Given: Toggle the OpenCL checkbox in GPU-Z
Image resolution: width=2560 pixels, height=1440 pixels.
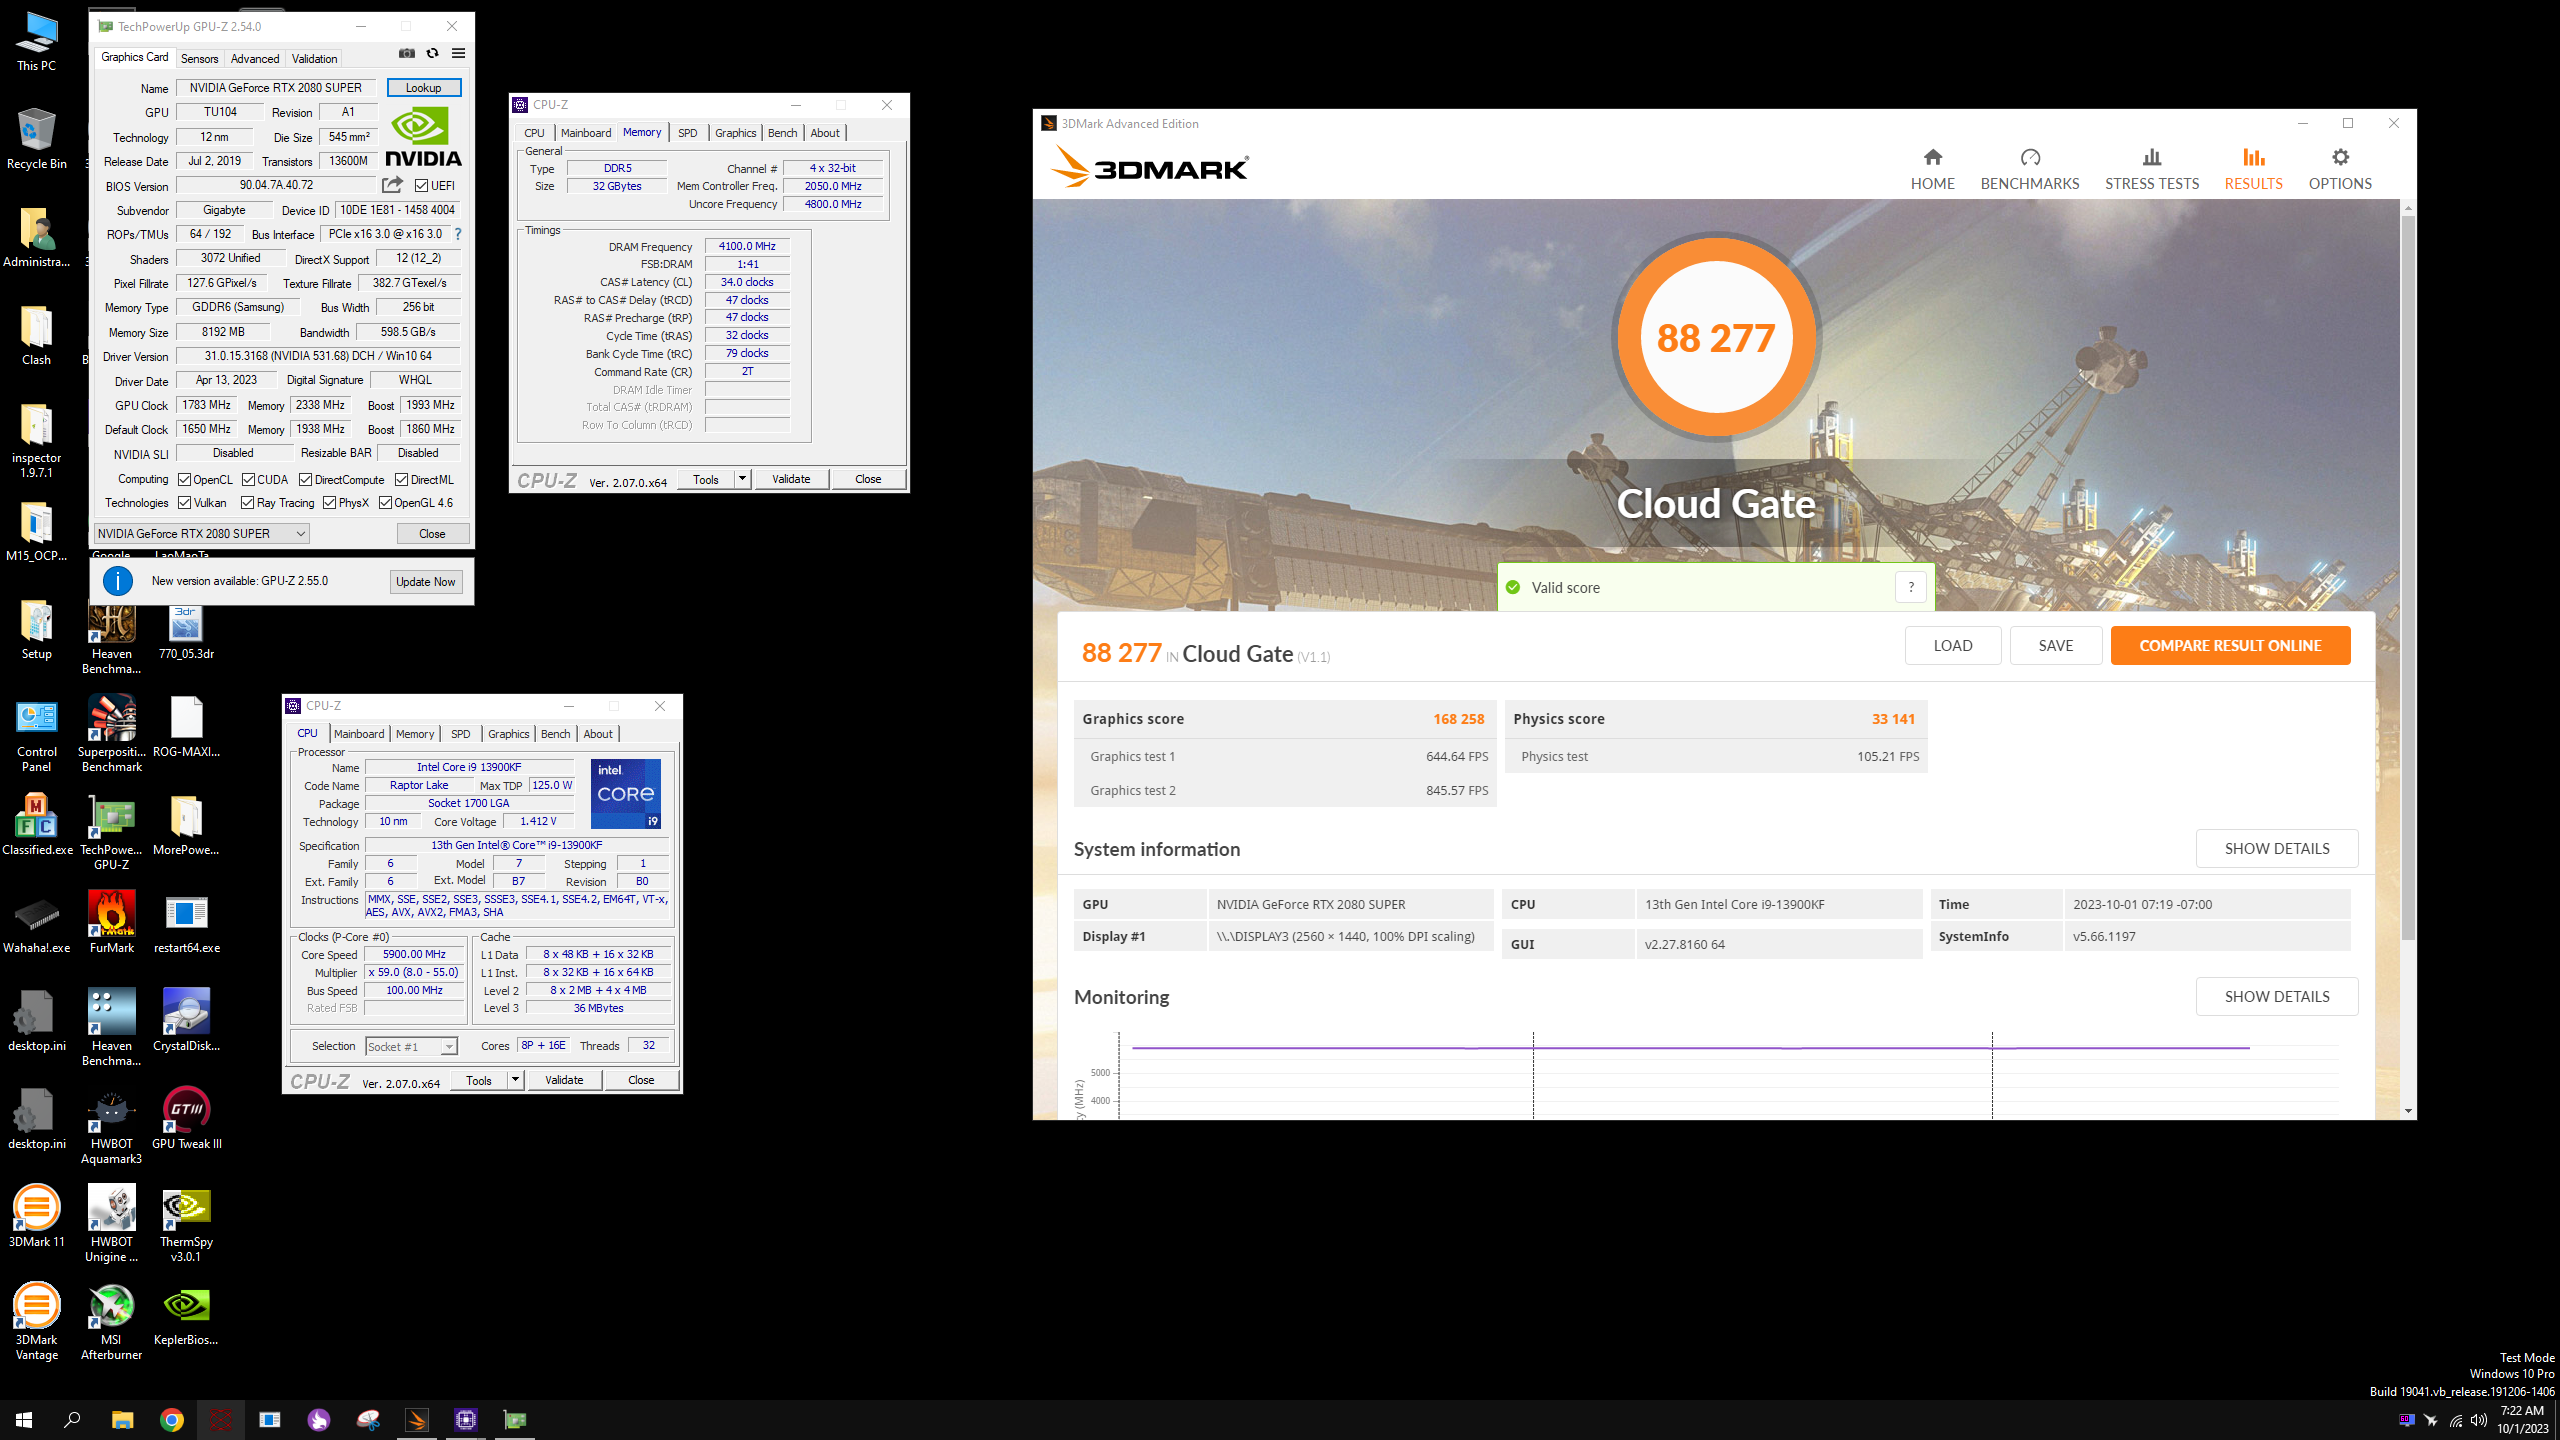Looking at the screenshot, I should (x=184, y=480).
